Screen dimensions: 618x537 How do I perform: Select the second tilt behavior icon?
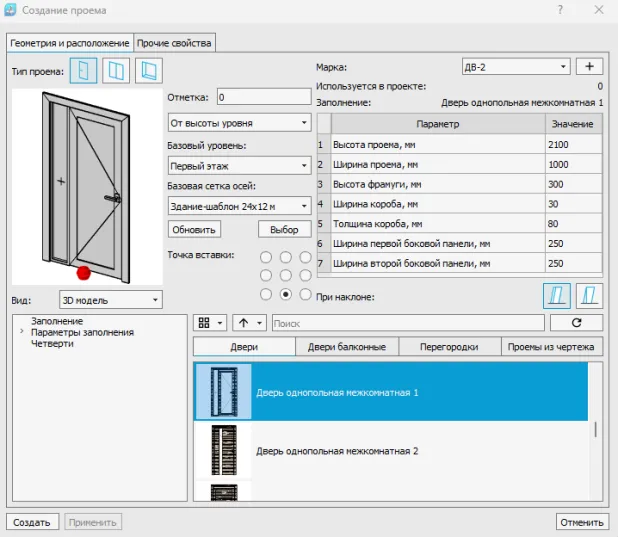click(590, 296)
